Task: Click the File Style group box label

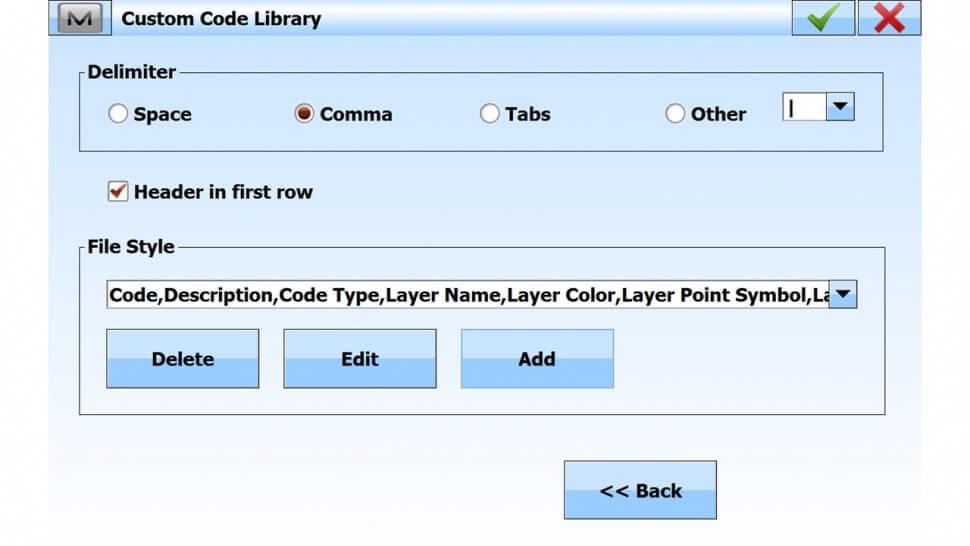Action: [x=131, y=246]
